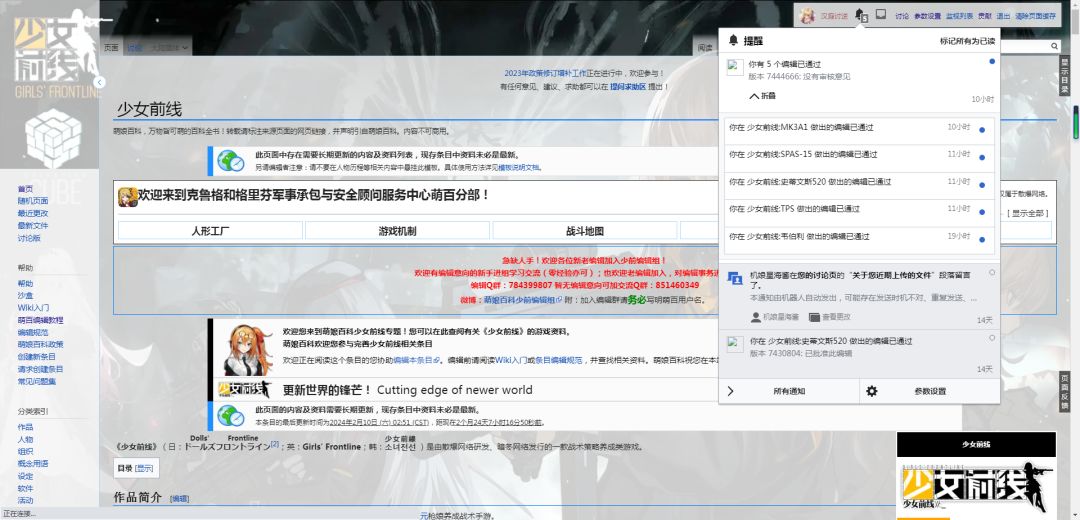Mark the SPAS-15 notification as read

tap(982, 157)
